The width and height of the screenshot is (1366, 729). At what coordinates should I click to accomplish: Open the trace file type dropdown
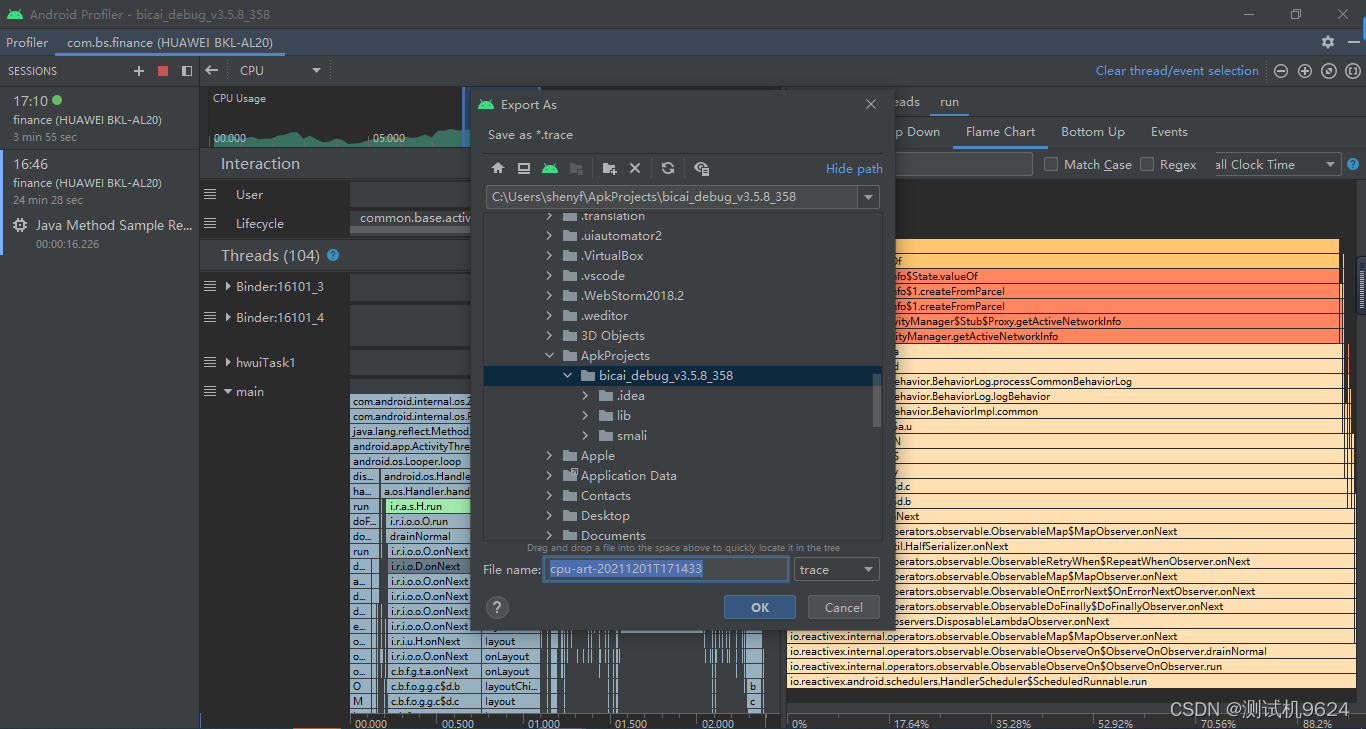pyautogui.click(x=837, y=569)
